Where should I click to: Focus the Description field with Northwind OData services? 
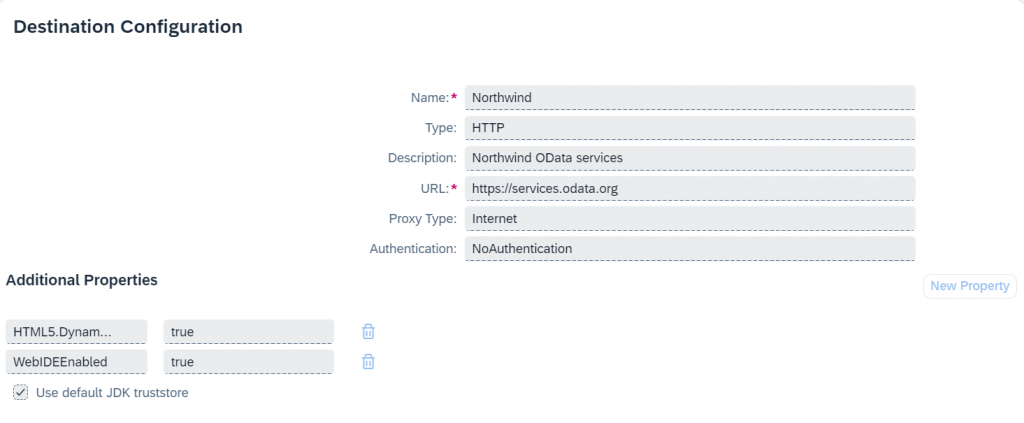(690, 158)
